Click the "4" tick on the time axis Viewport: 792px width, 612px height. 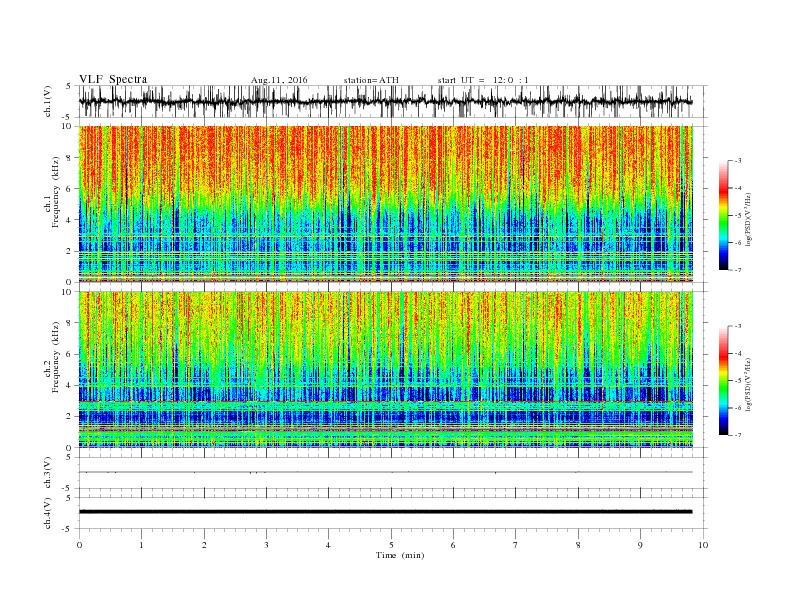[x=328, y=545]
